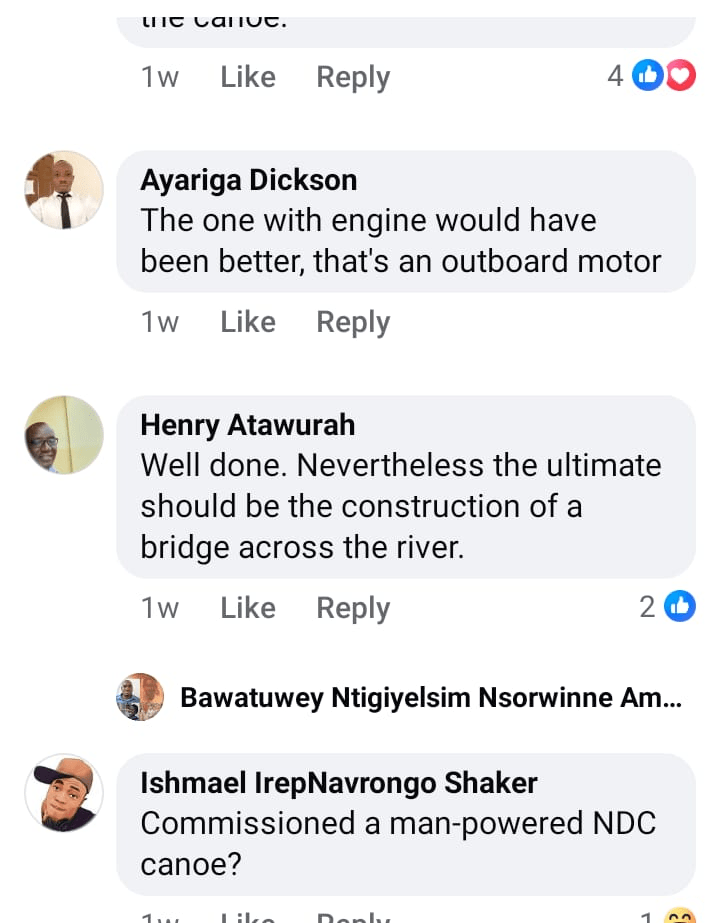
Task: Reply to Henry Atawurah's comment
Action: click(x=353, y=608)
